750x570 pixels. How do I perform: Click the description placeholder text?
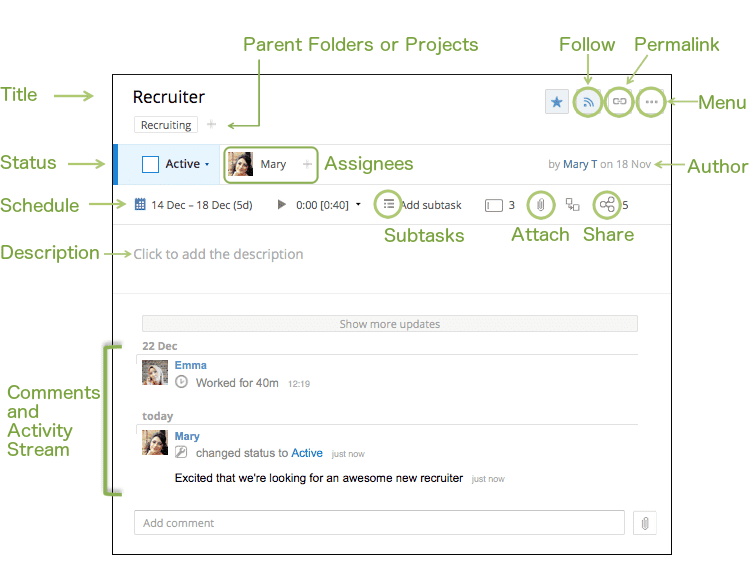(218, 254)
